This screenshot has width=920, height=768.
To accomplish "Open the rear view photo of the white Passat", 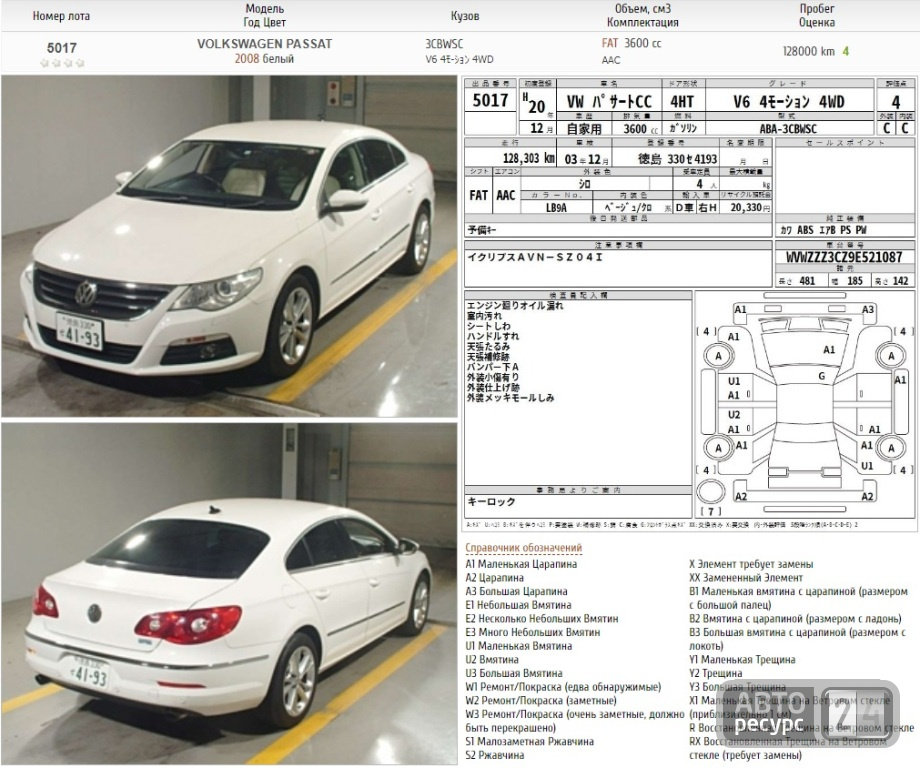I will (x=229, y=594).
